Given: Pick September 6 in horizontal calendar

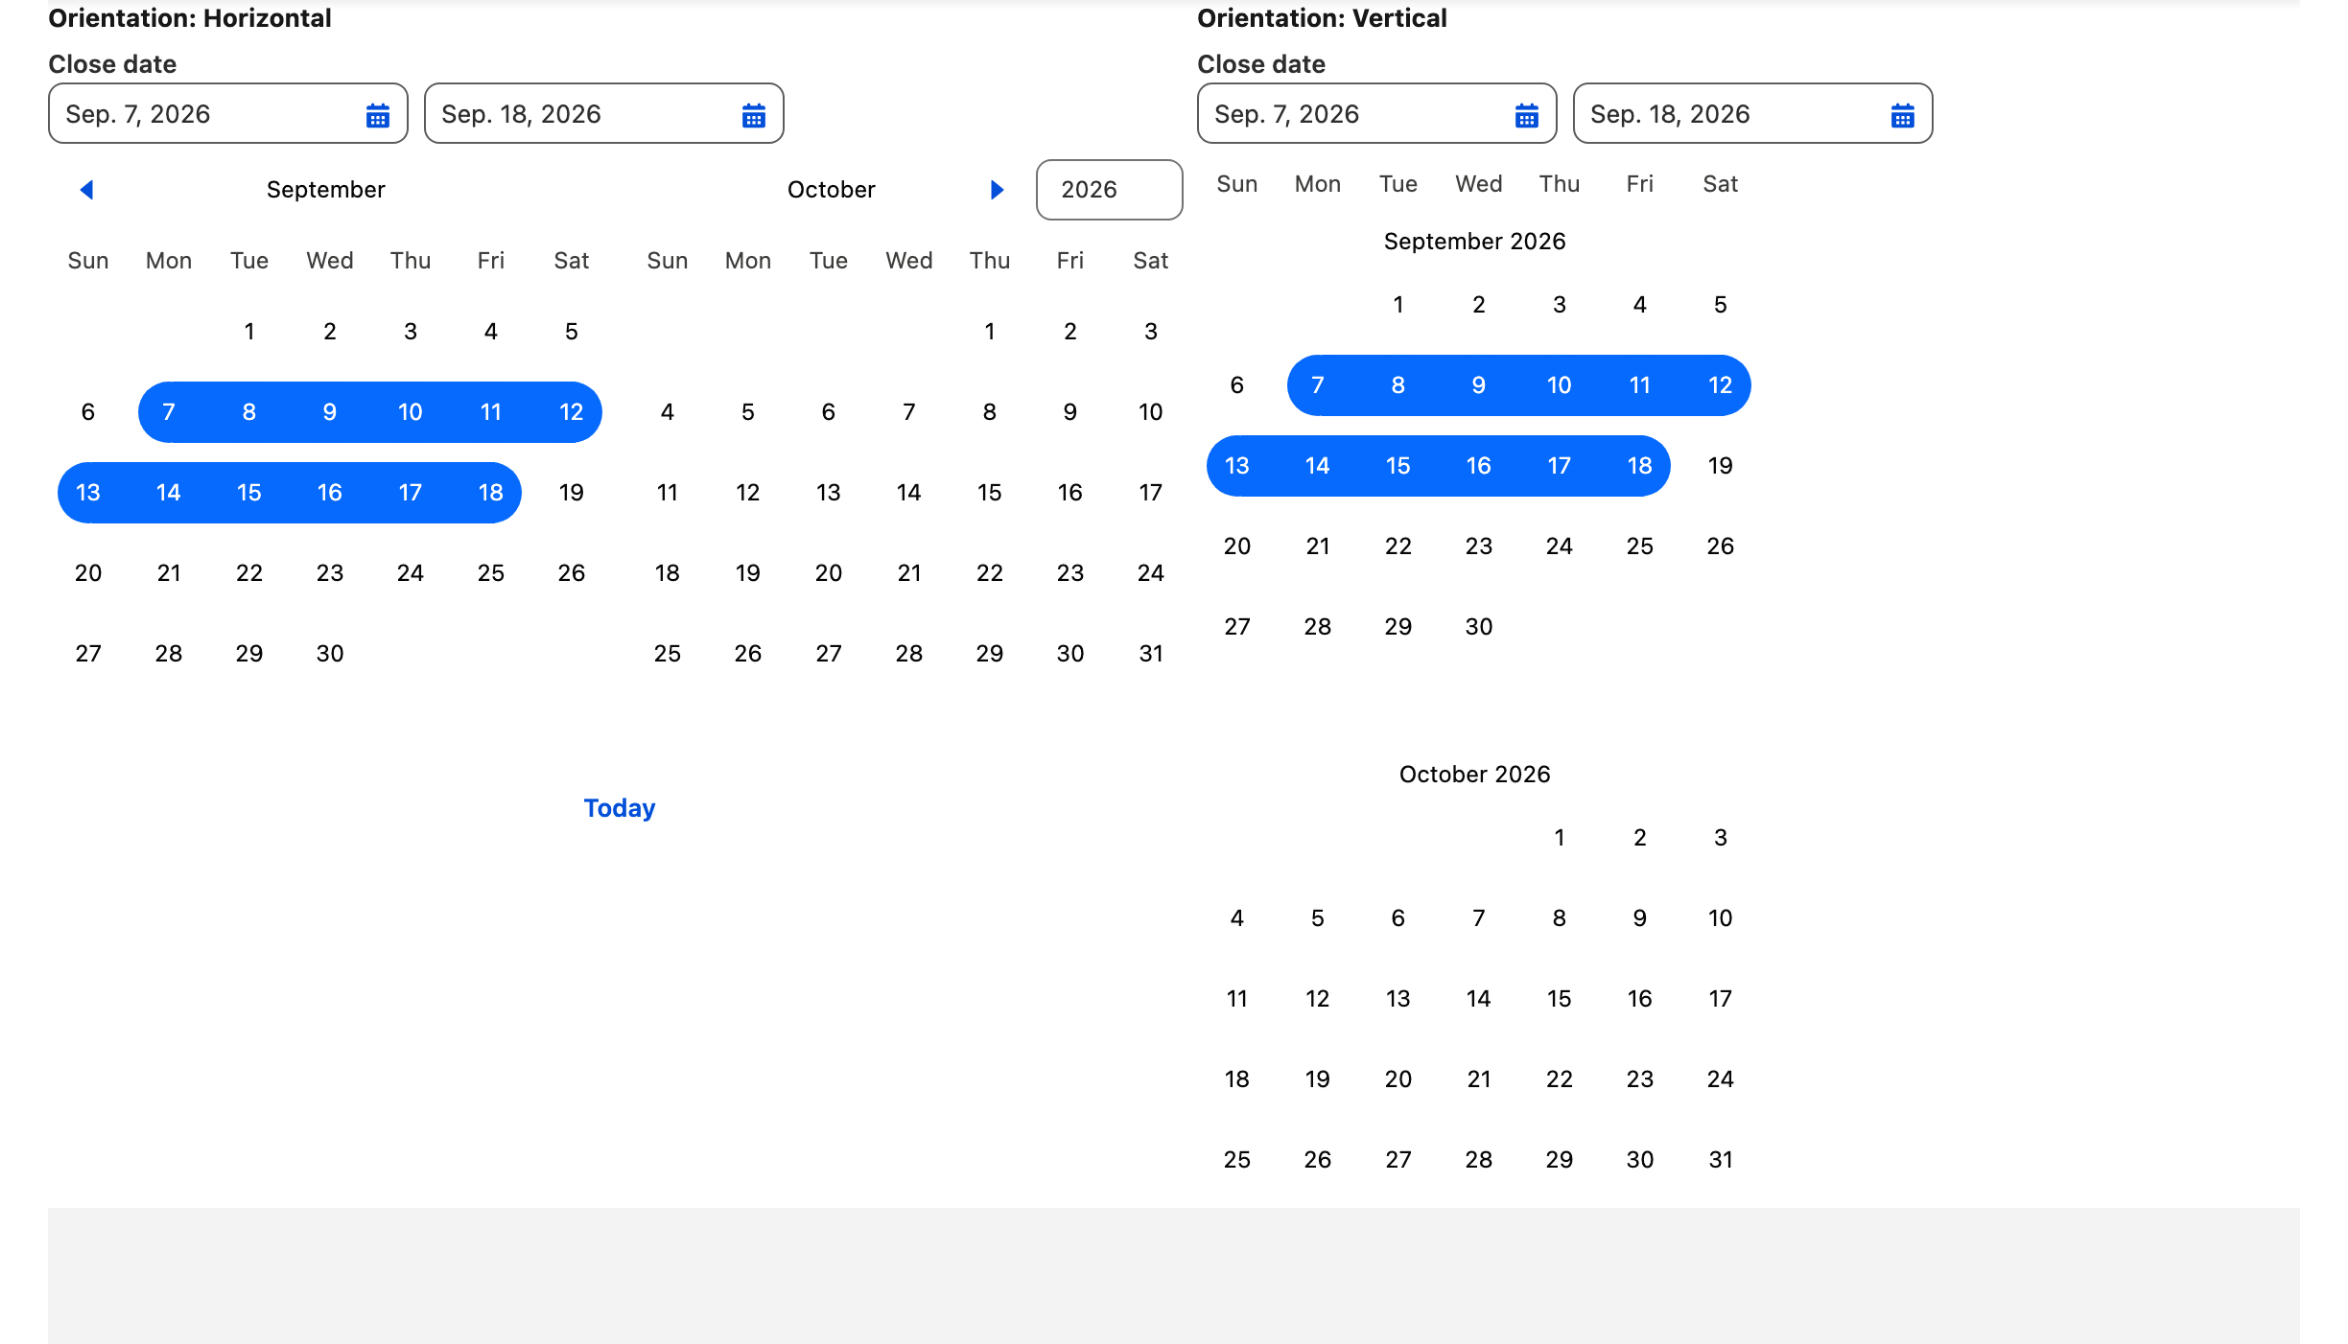Looking at the screenshot, I should 88,412.
